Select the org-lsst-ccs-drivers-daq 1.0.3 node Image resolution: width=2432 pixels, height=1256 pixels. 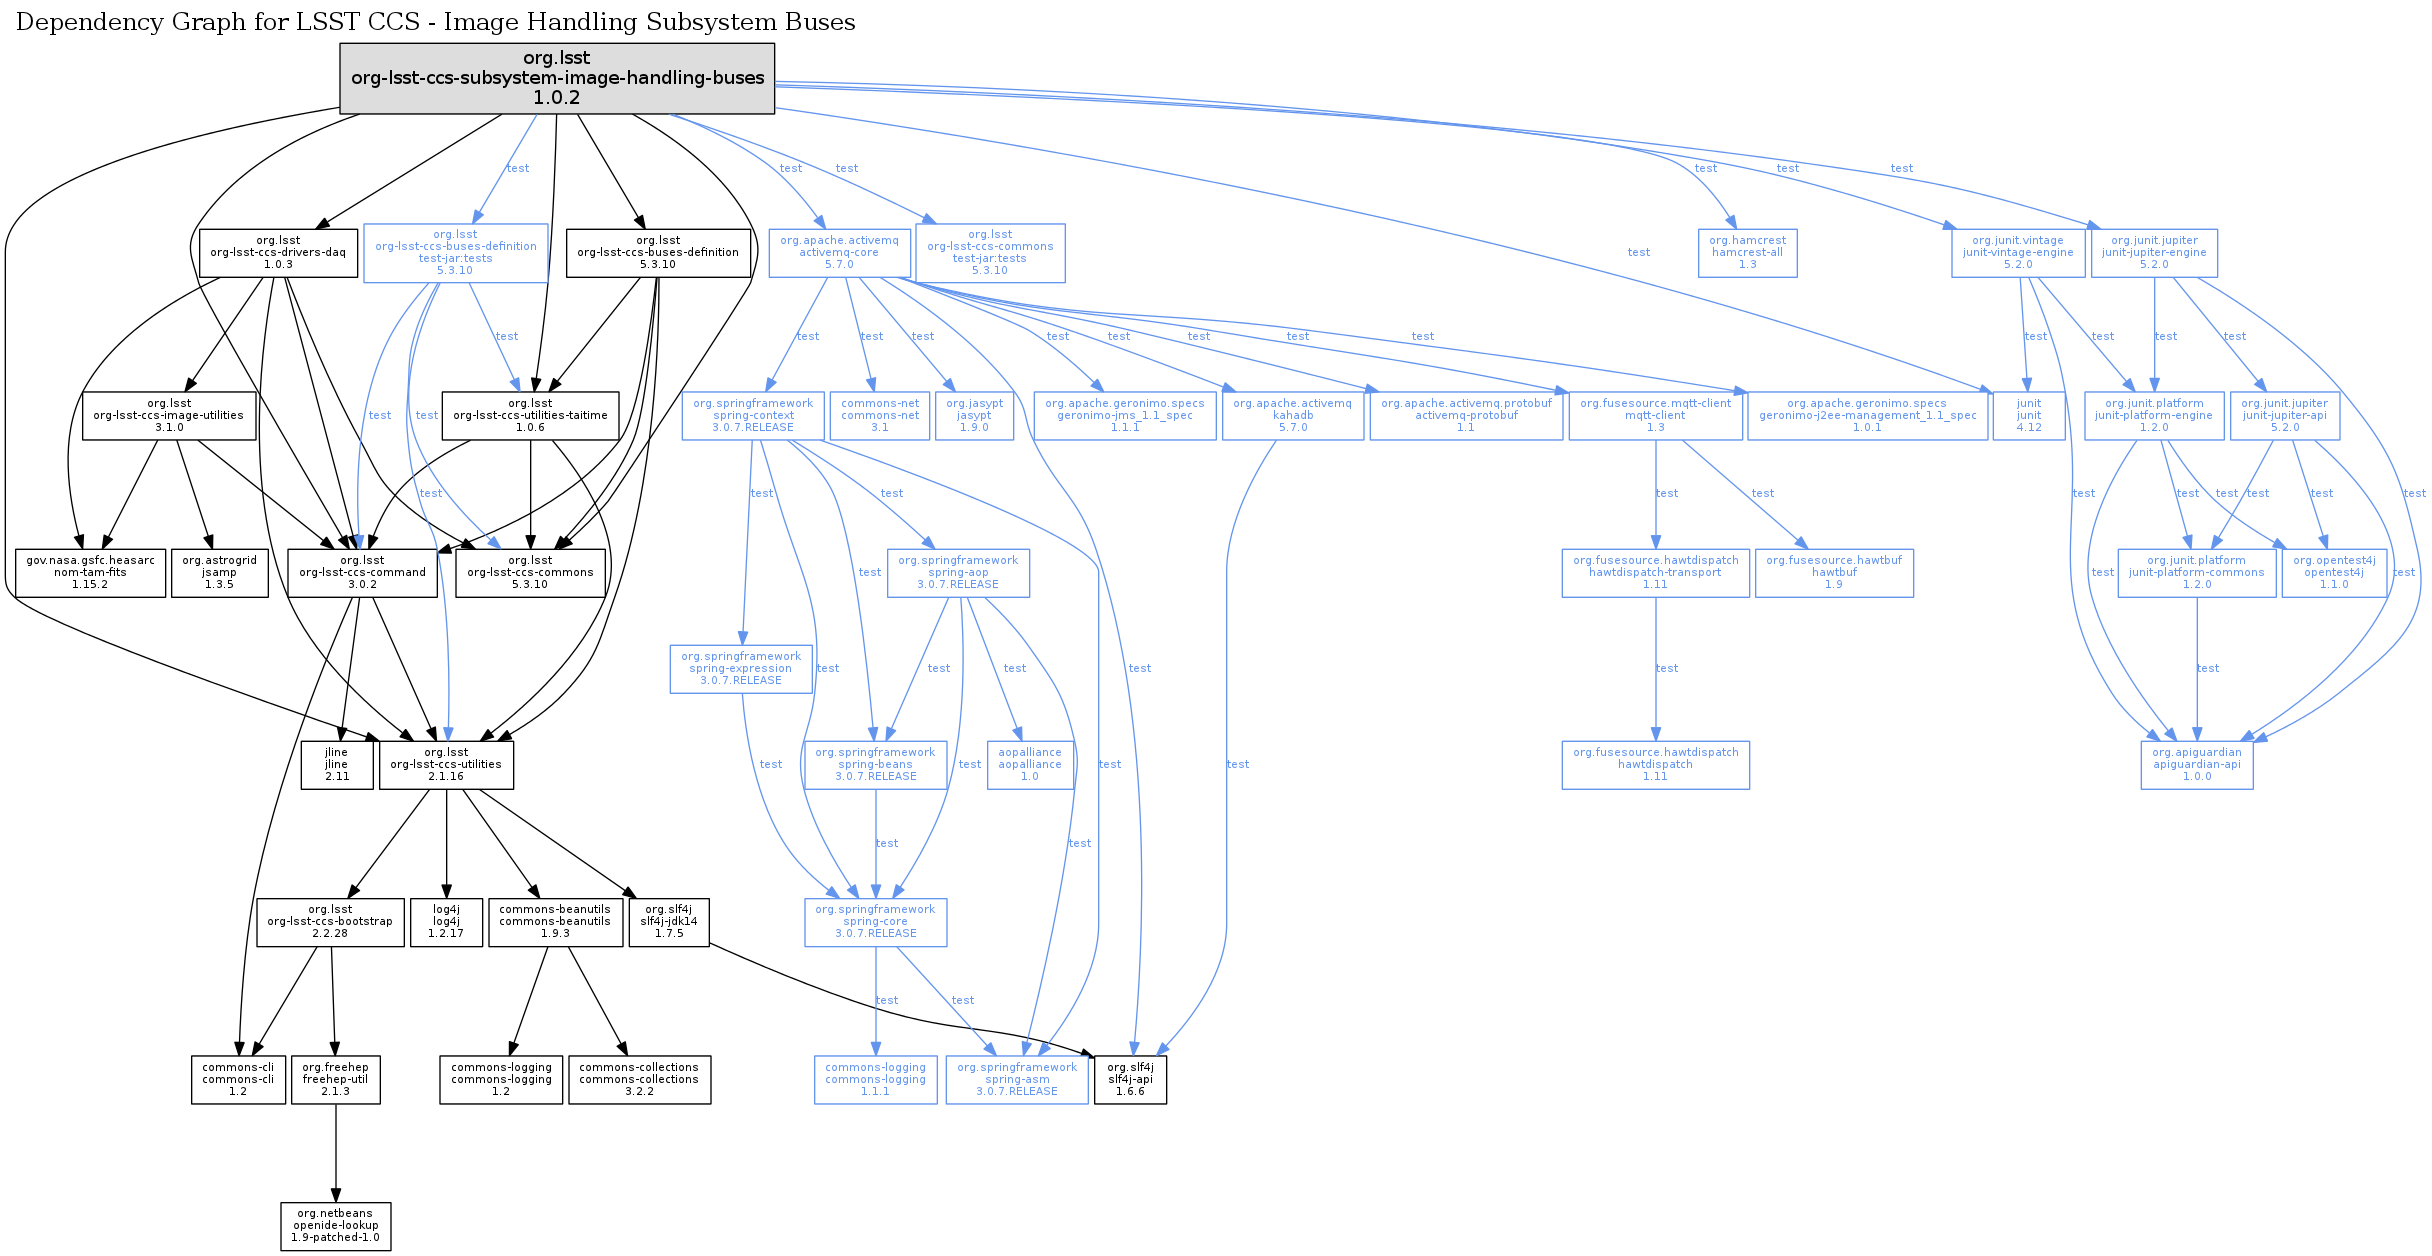coord(278,253)
